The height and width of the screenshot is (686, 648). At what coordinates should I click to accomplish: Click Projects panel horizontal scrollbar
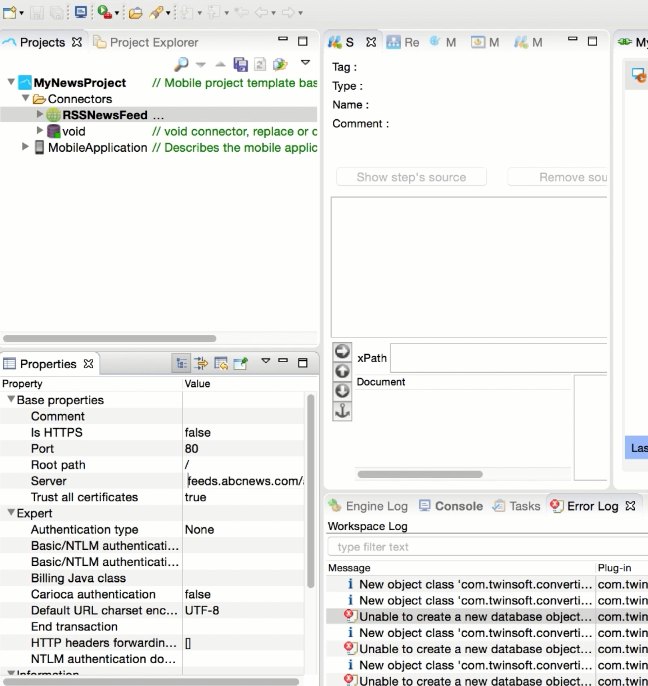(109, 338)
